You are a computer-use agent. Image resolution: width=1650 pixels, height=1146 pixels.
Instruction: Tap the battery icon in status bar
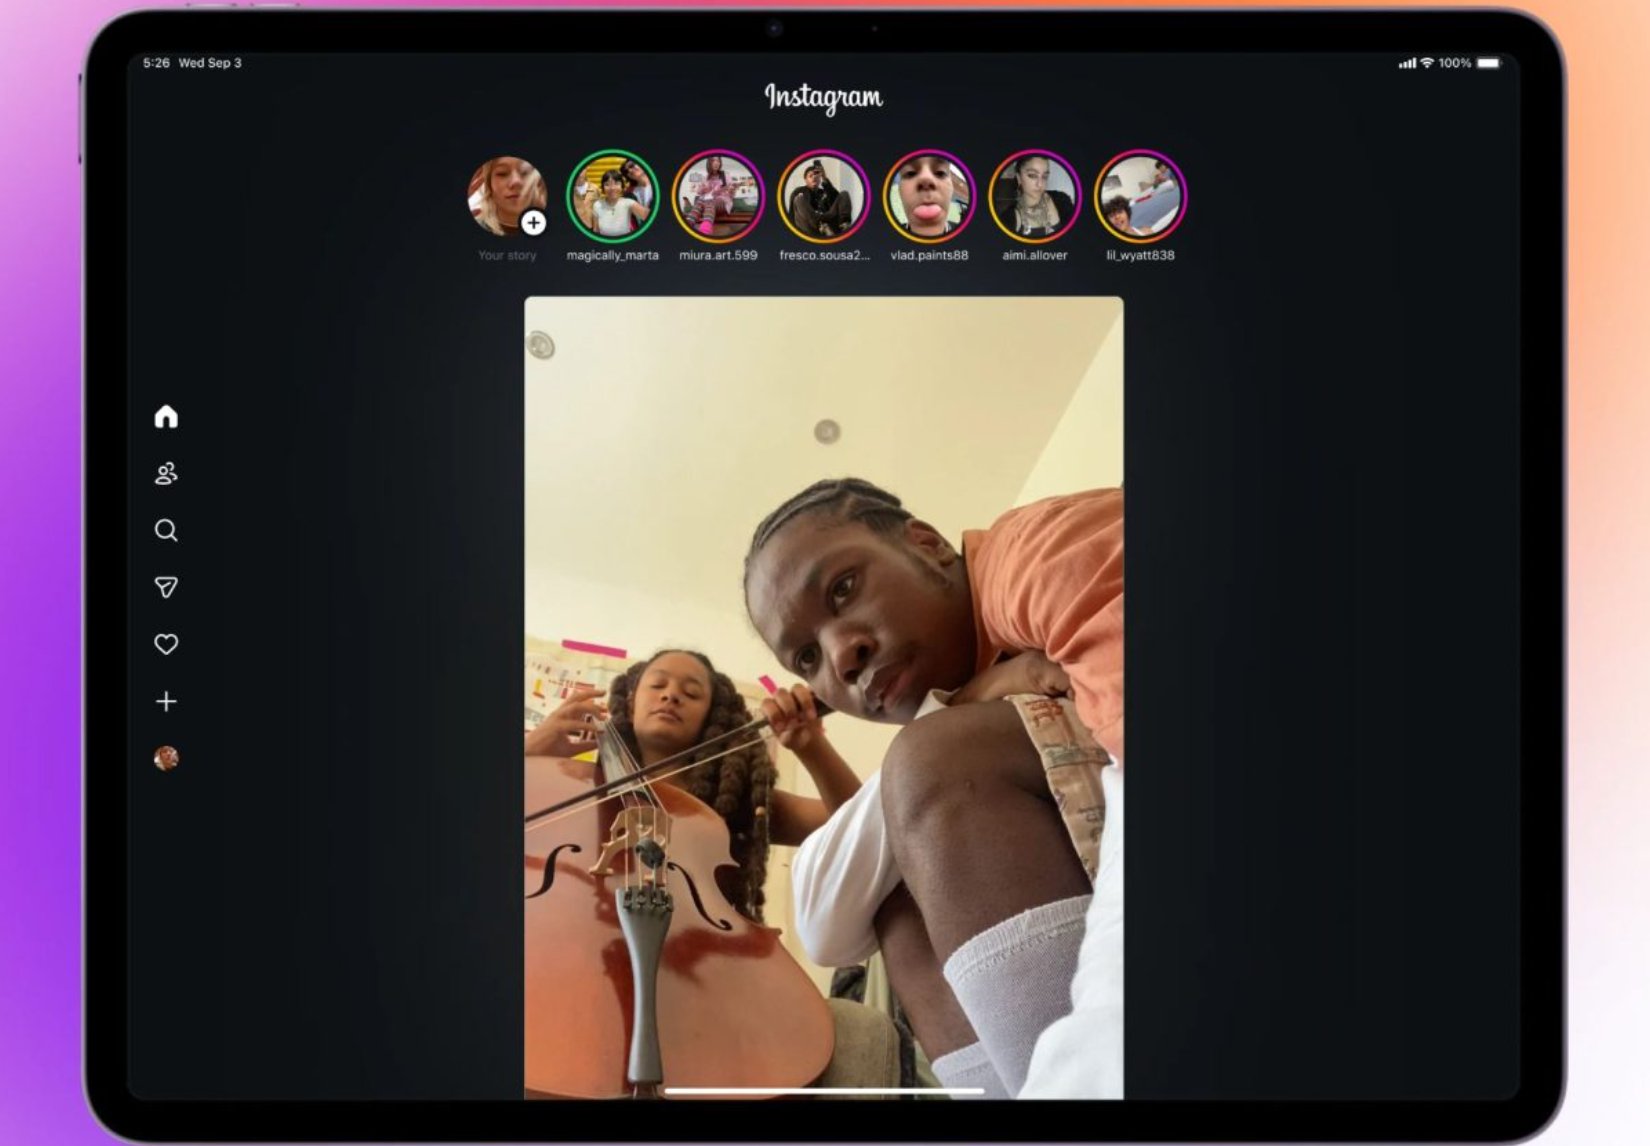pos(1488,63)
